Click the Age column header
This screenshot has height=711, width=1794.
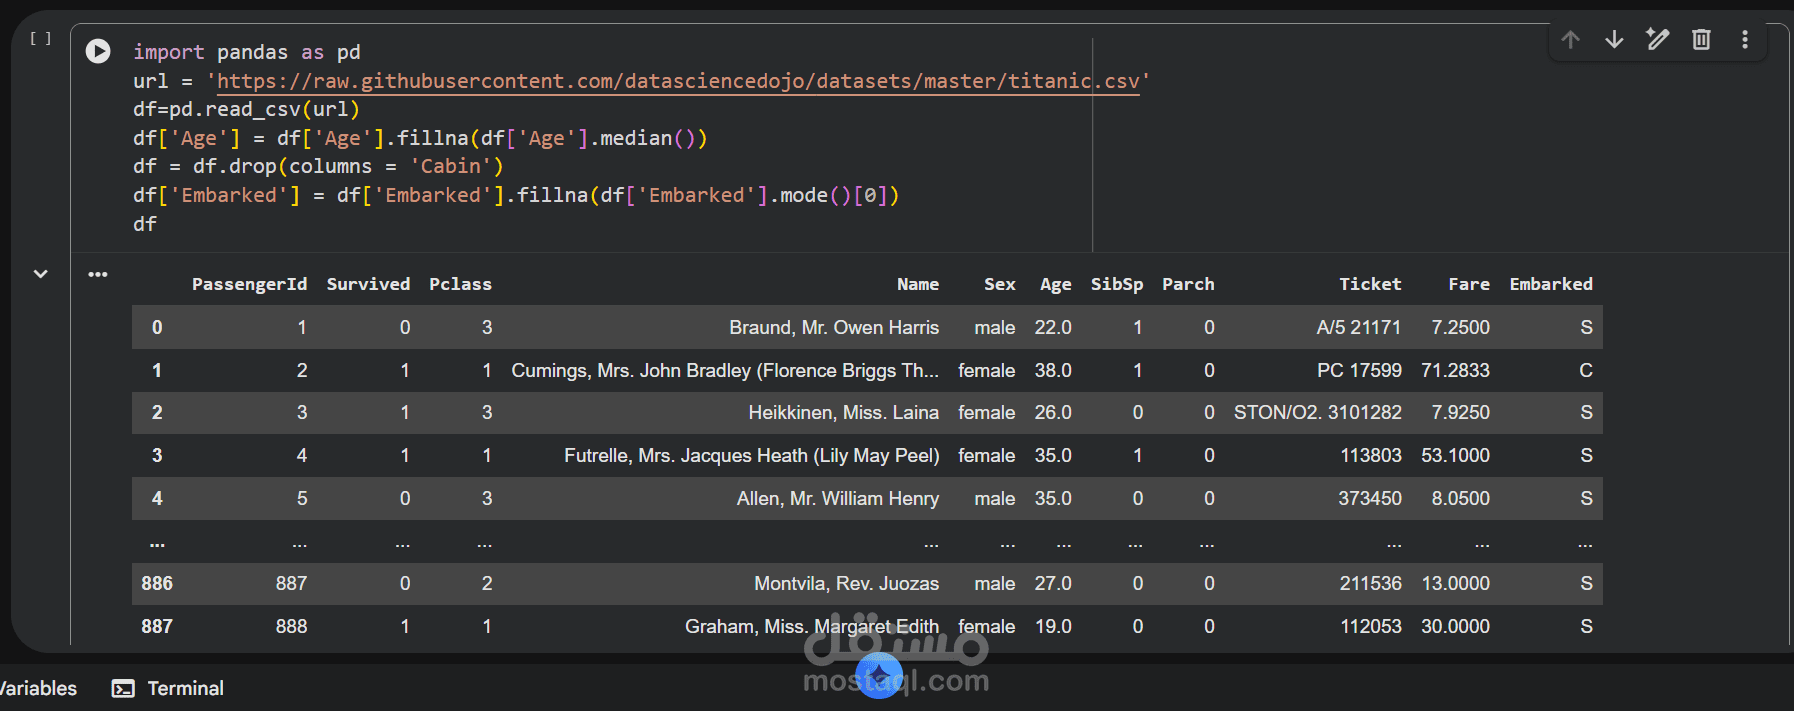click(x=1055, y=284)
